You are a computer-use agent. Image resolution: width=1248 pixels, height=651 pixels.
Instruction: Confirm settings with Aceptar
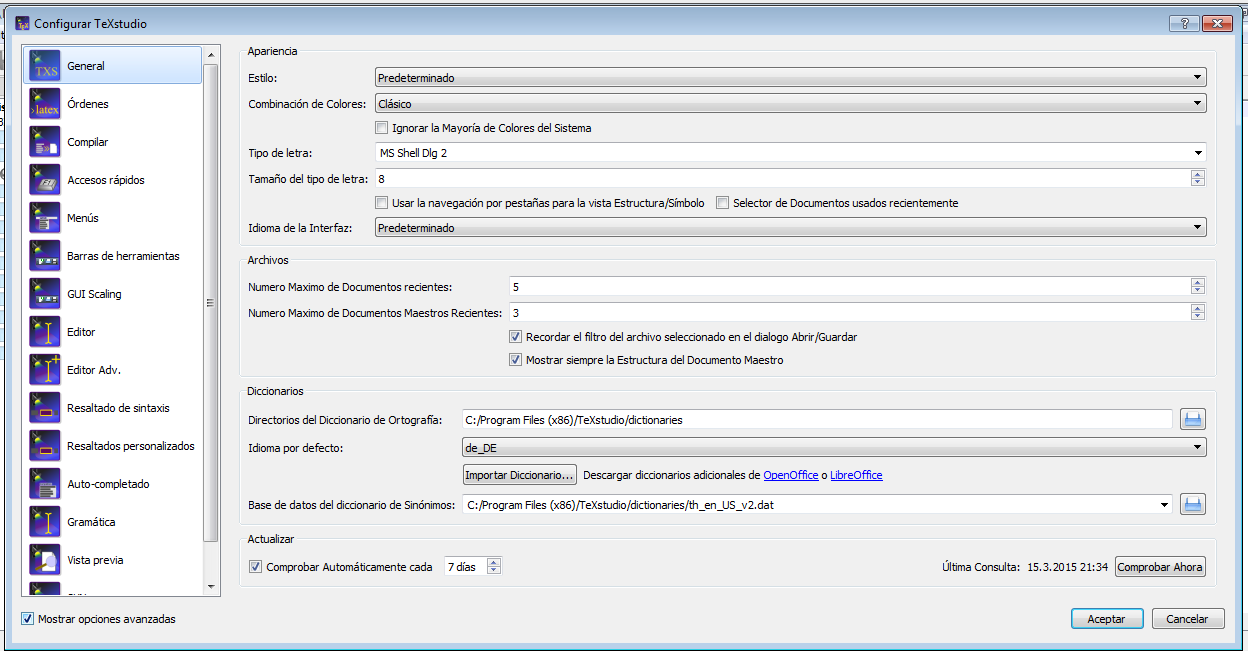(x=1106, y=619)
